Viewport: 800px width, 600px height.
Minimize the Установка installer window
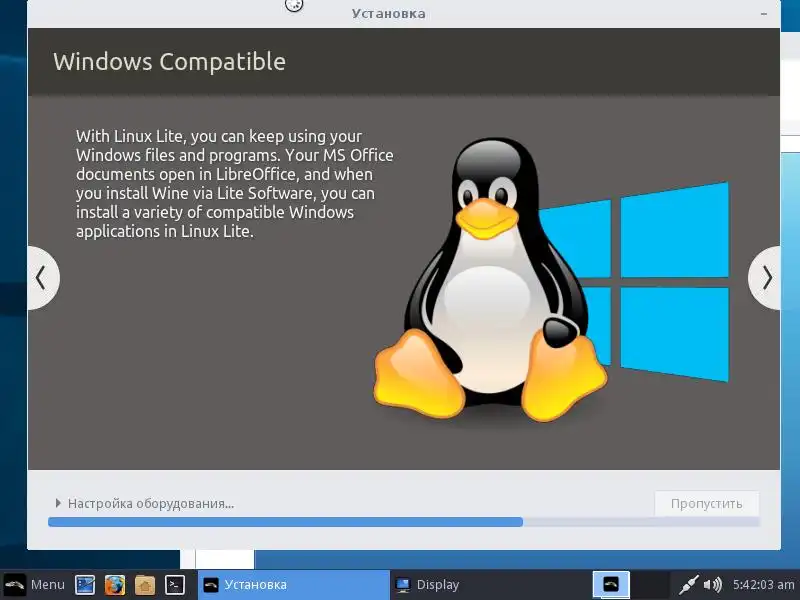click(x=764, y=14)
